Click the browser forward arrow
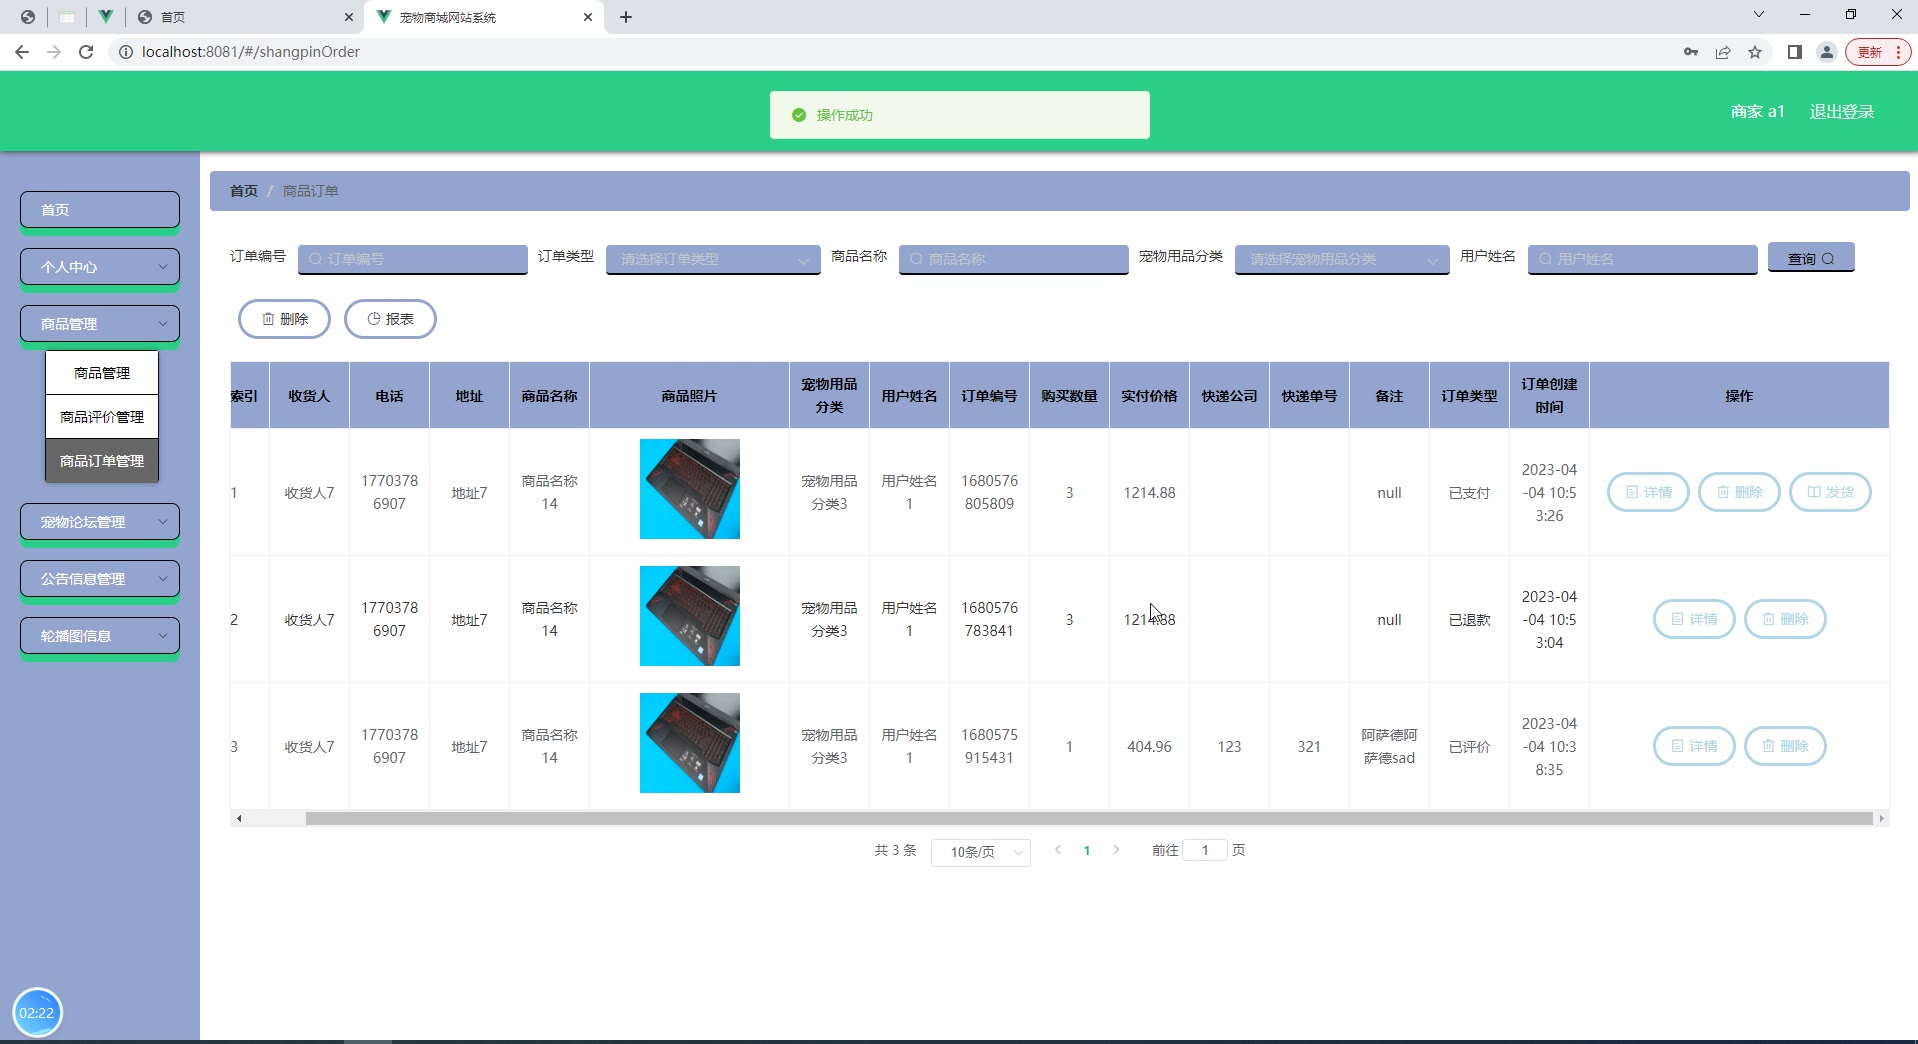The height and width of the screenshot is (1044, 1918). (54, 52)
